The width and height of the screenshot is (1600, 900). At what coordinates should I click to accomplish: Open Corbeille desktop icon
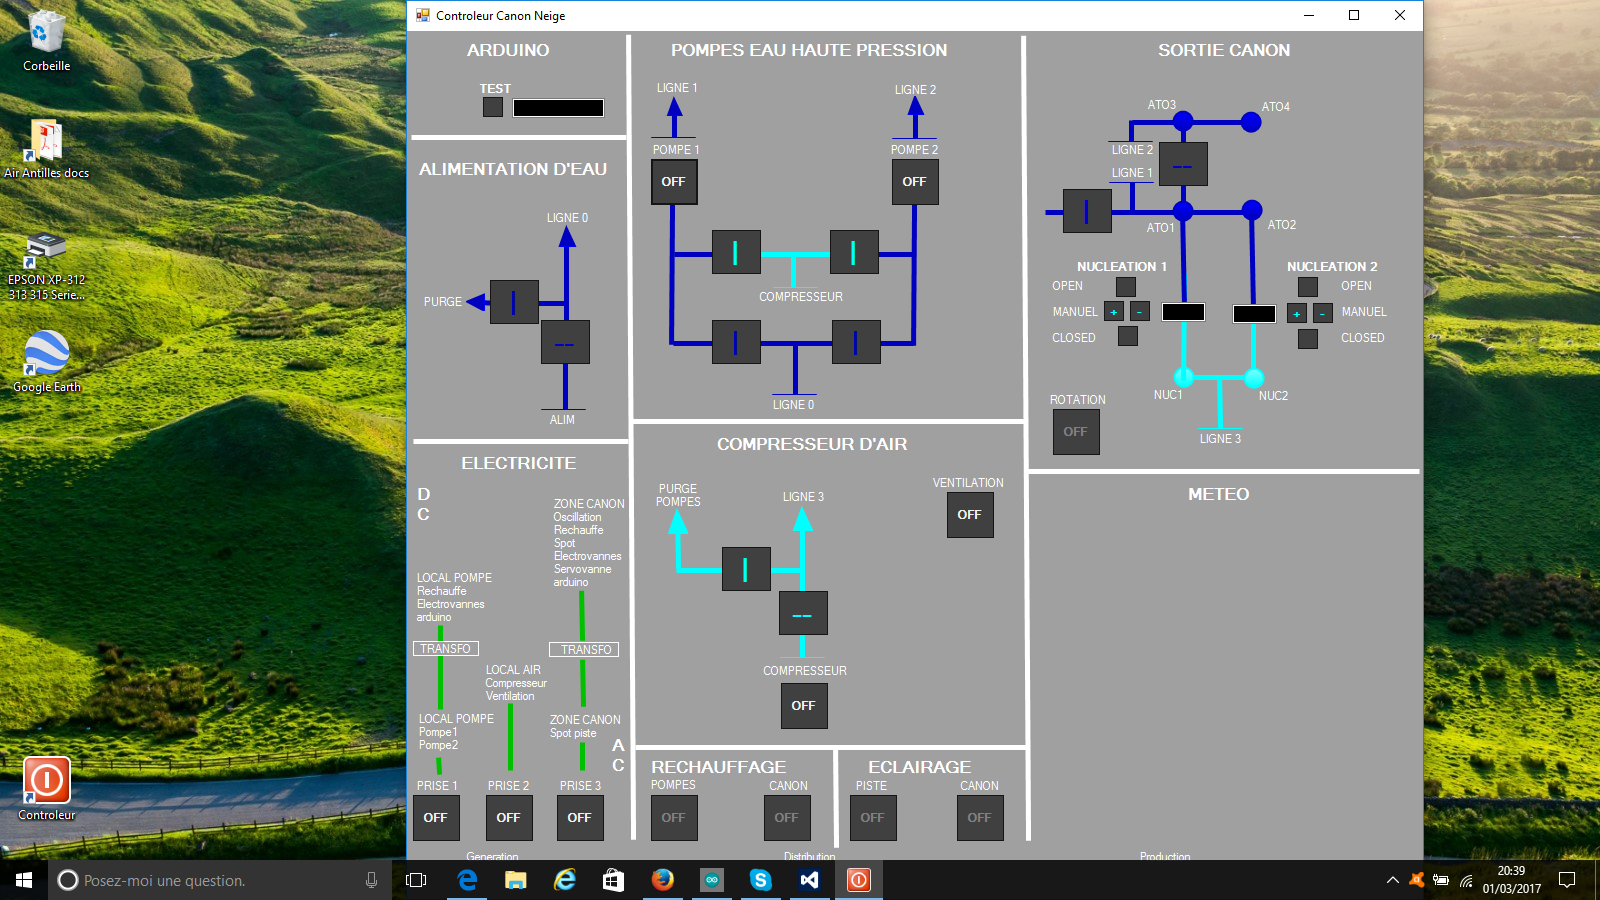[47, 41]
